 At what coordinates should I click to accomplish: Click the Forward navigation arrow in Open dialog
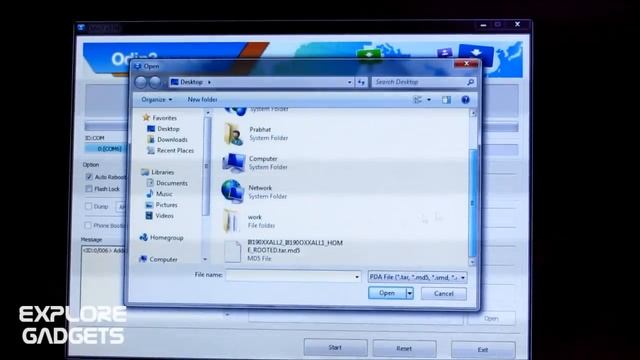click(155, 82)
